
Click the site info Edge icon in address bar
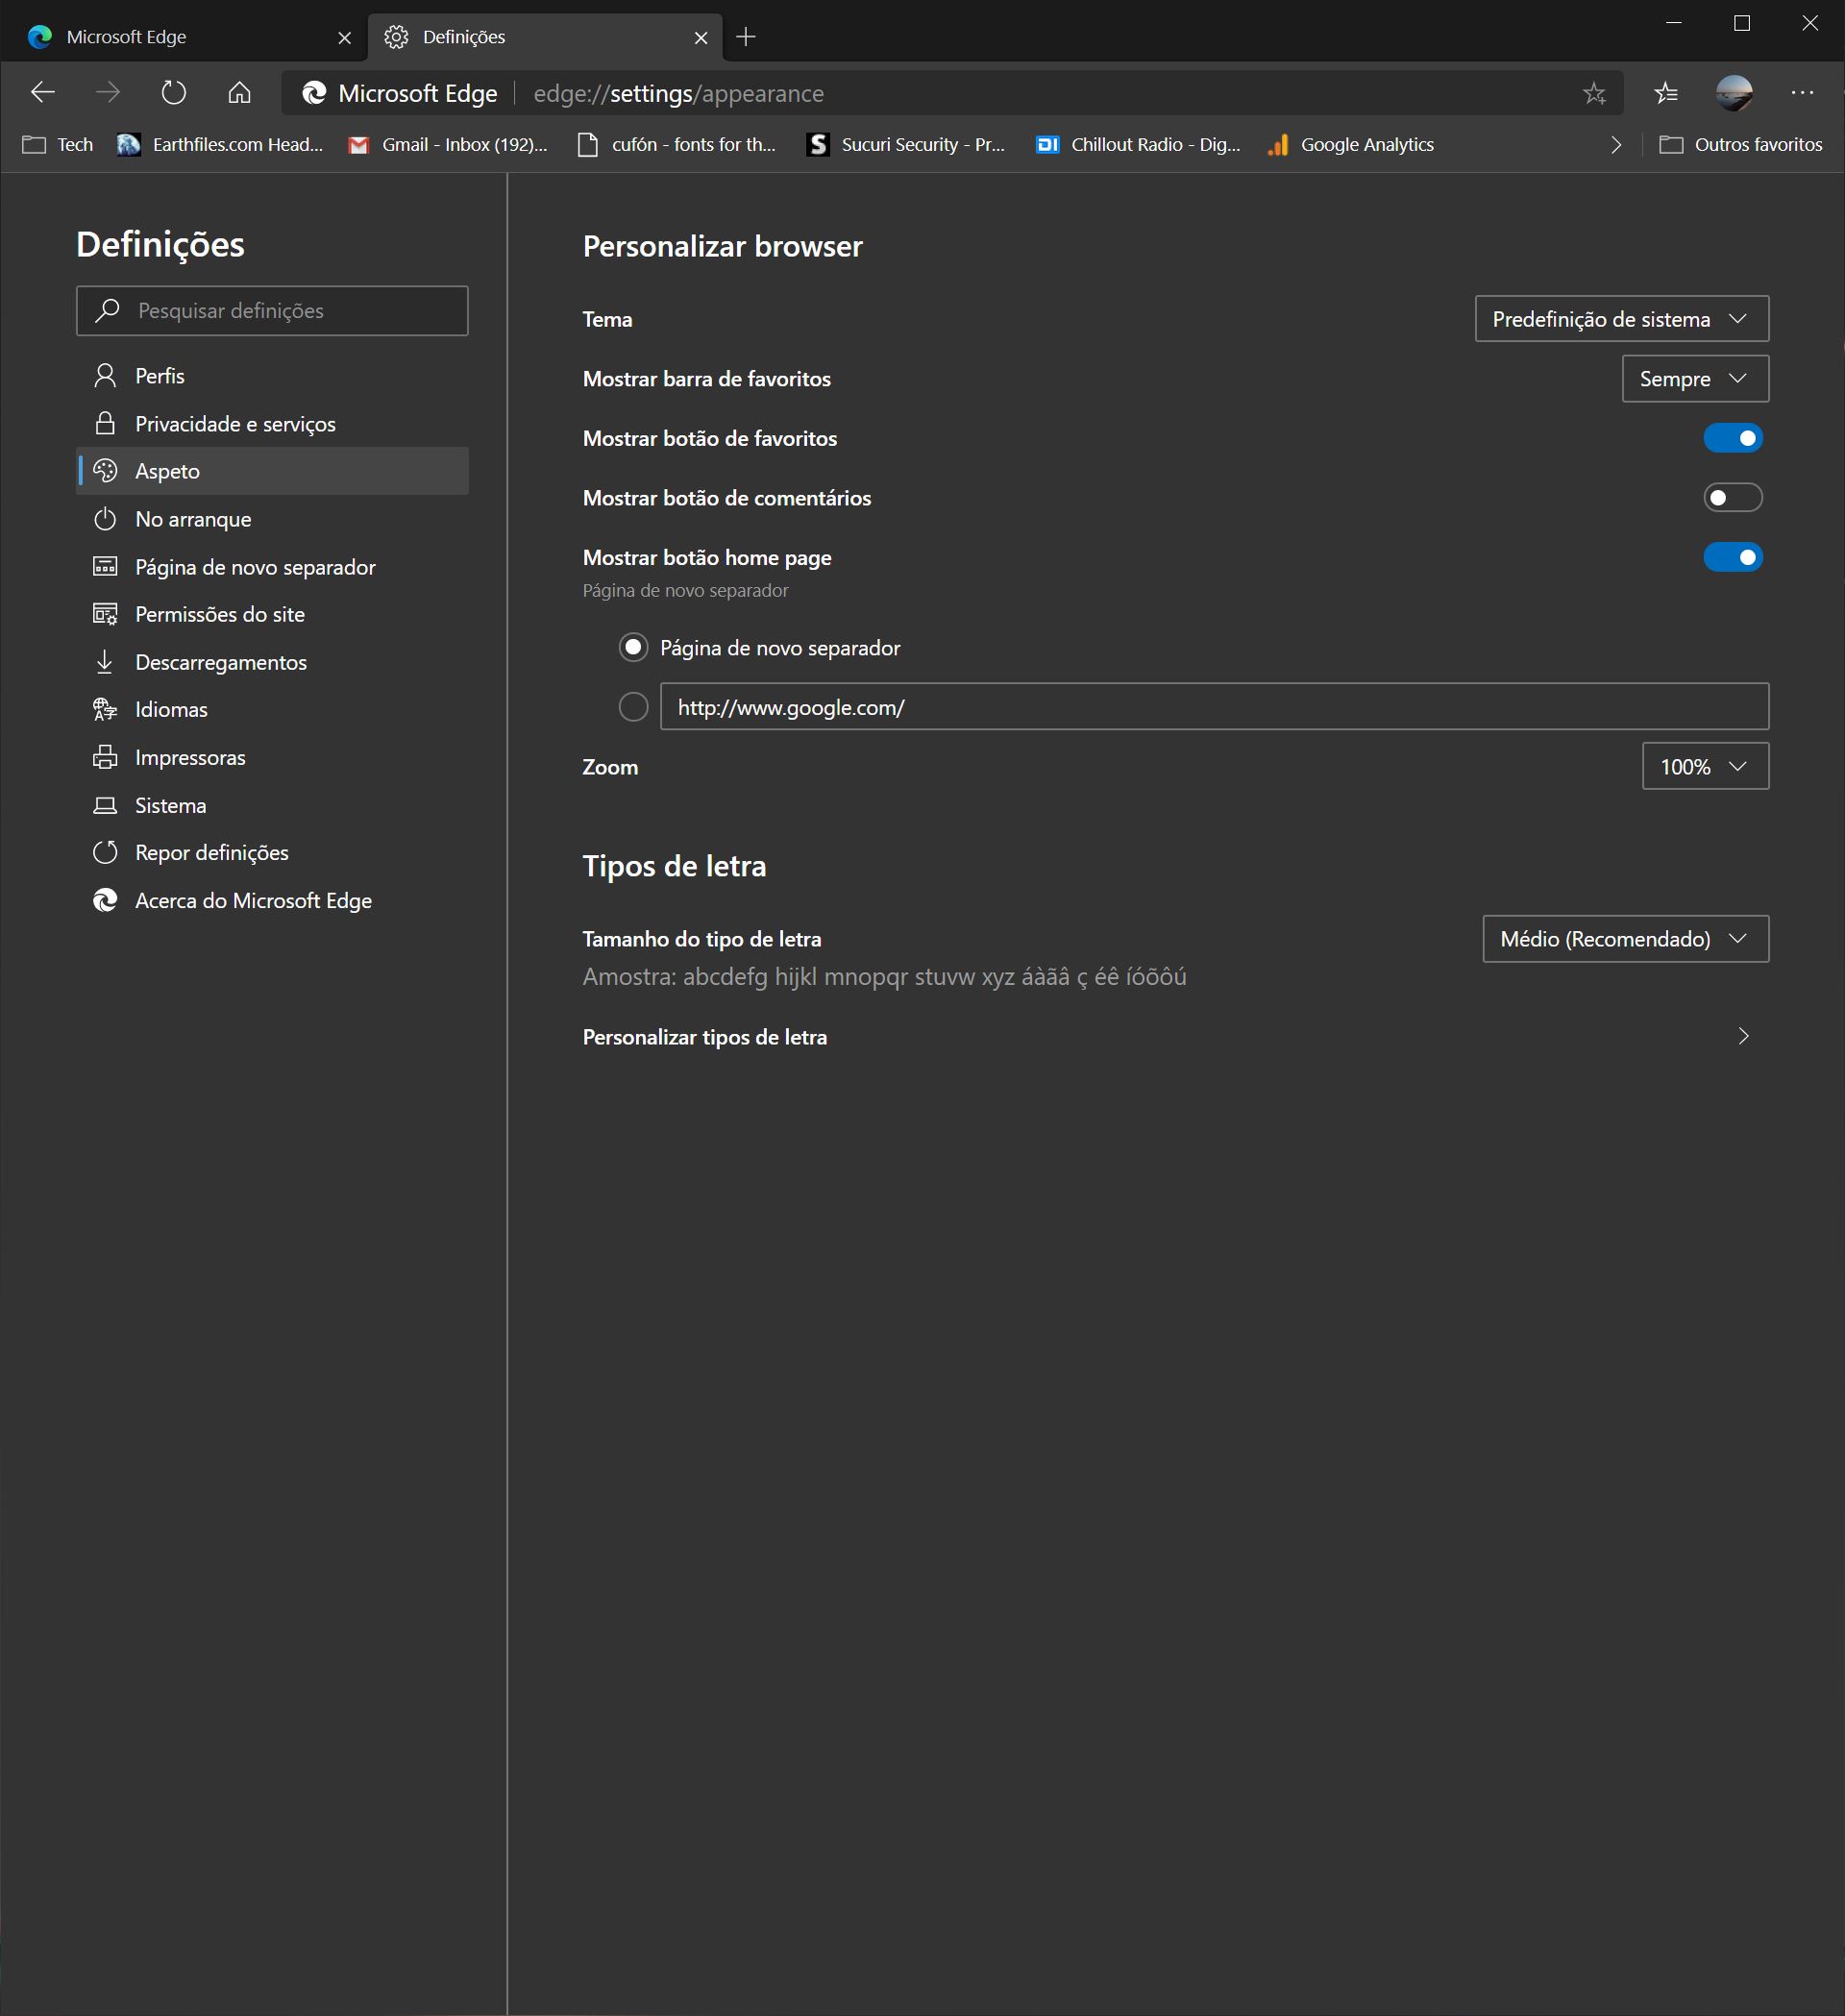[x=314, y=93]
